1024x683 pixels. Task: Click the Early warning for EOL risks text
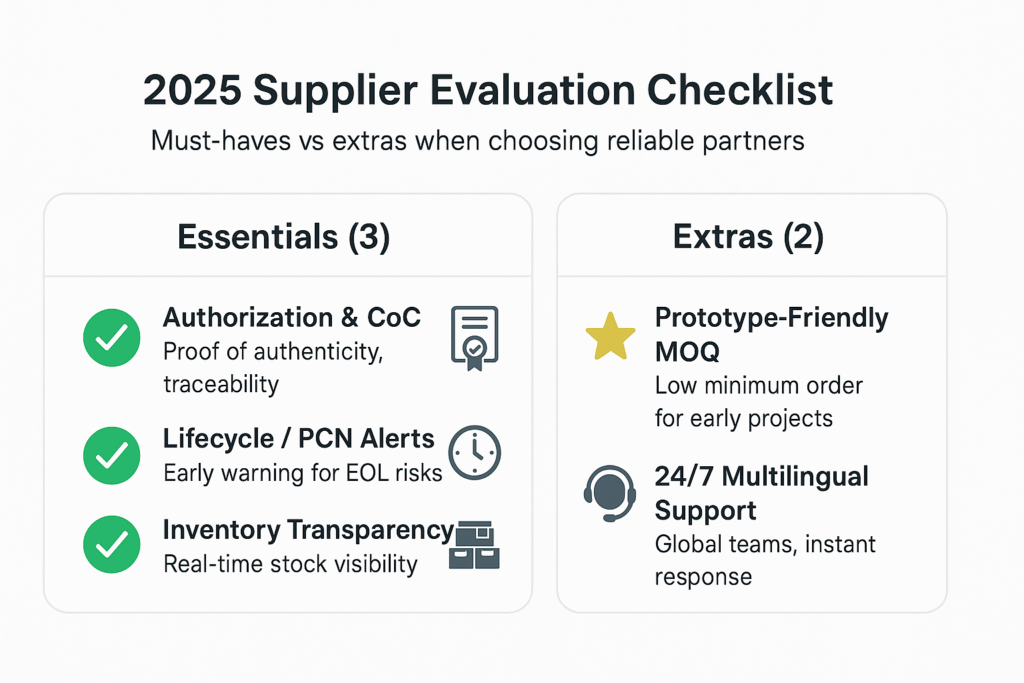click(303, 473)
